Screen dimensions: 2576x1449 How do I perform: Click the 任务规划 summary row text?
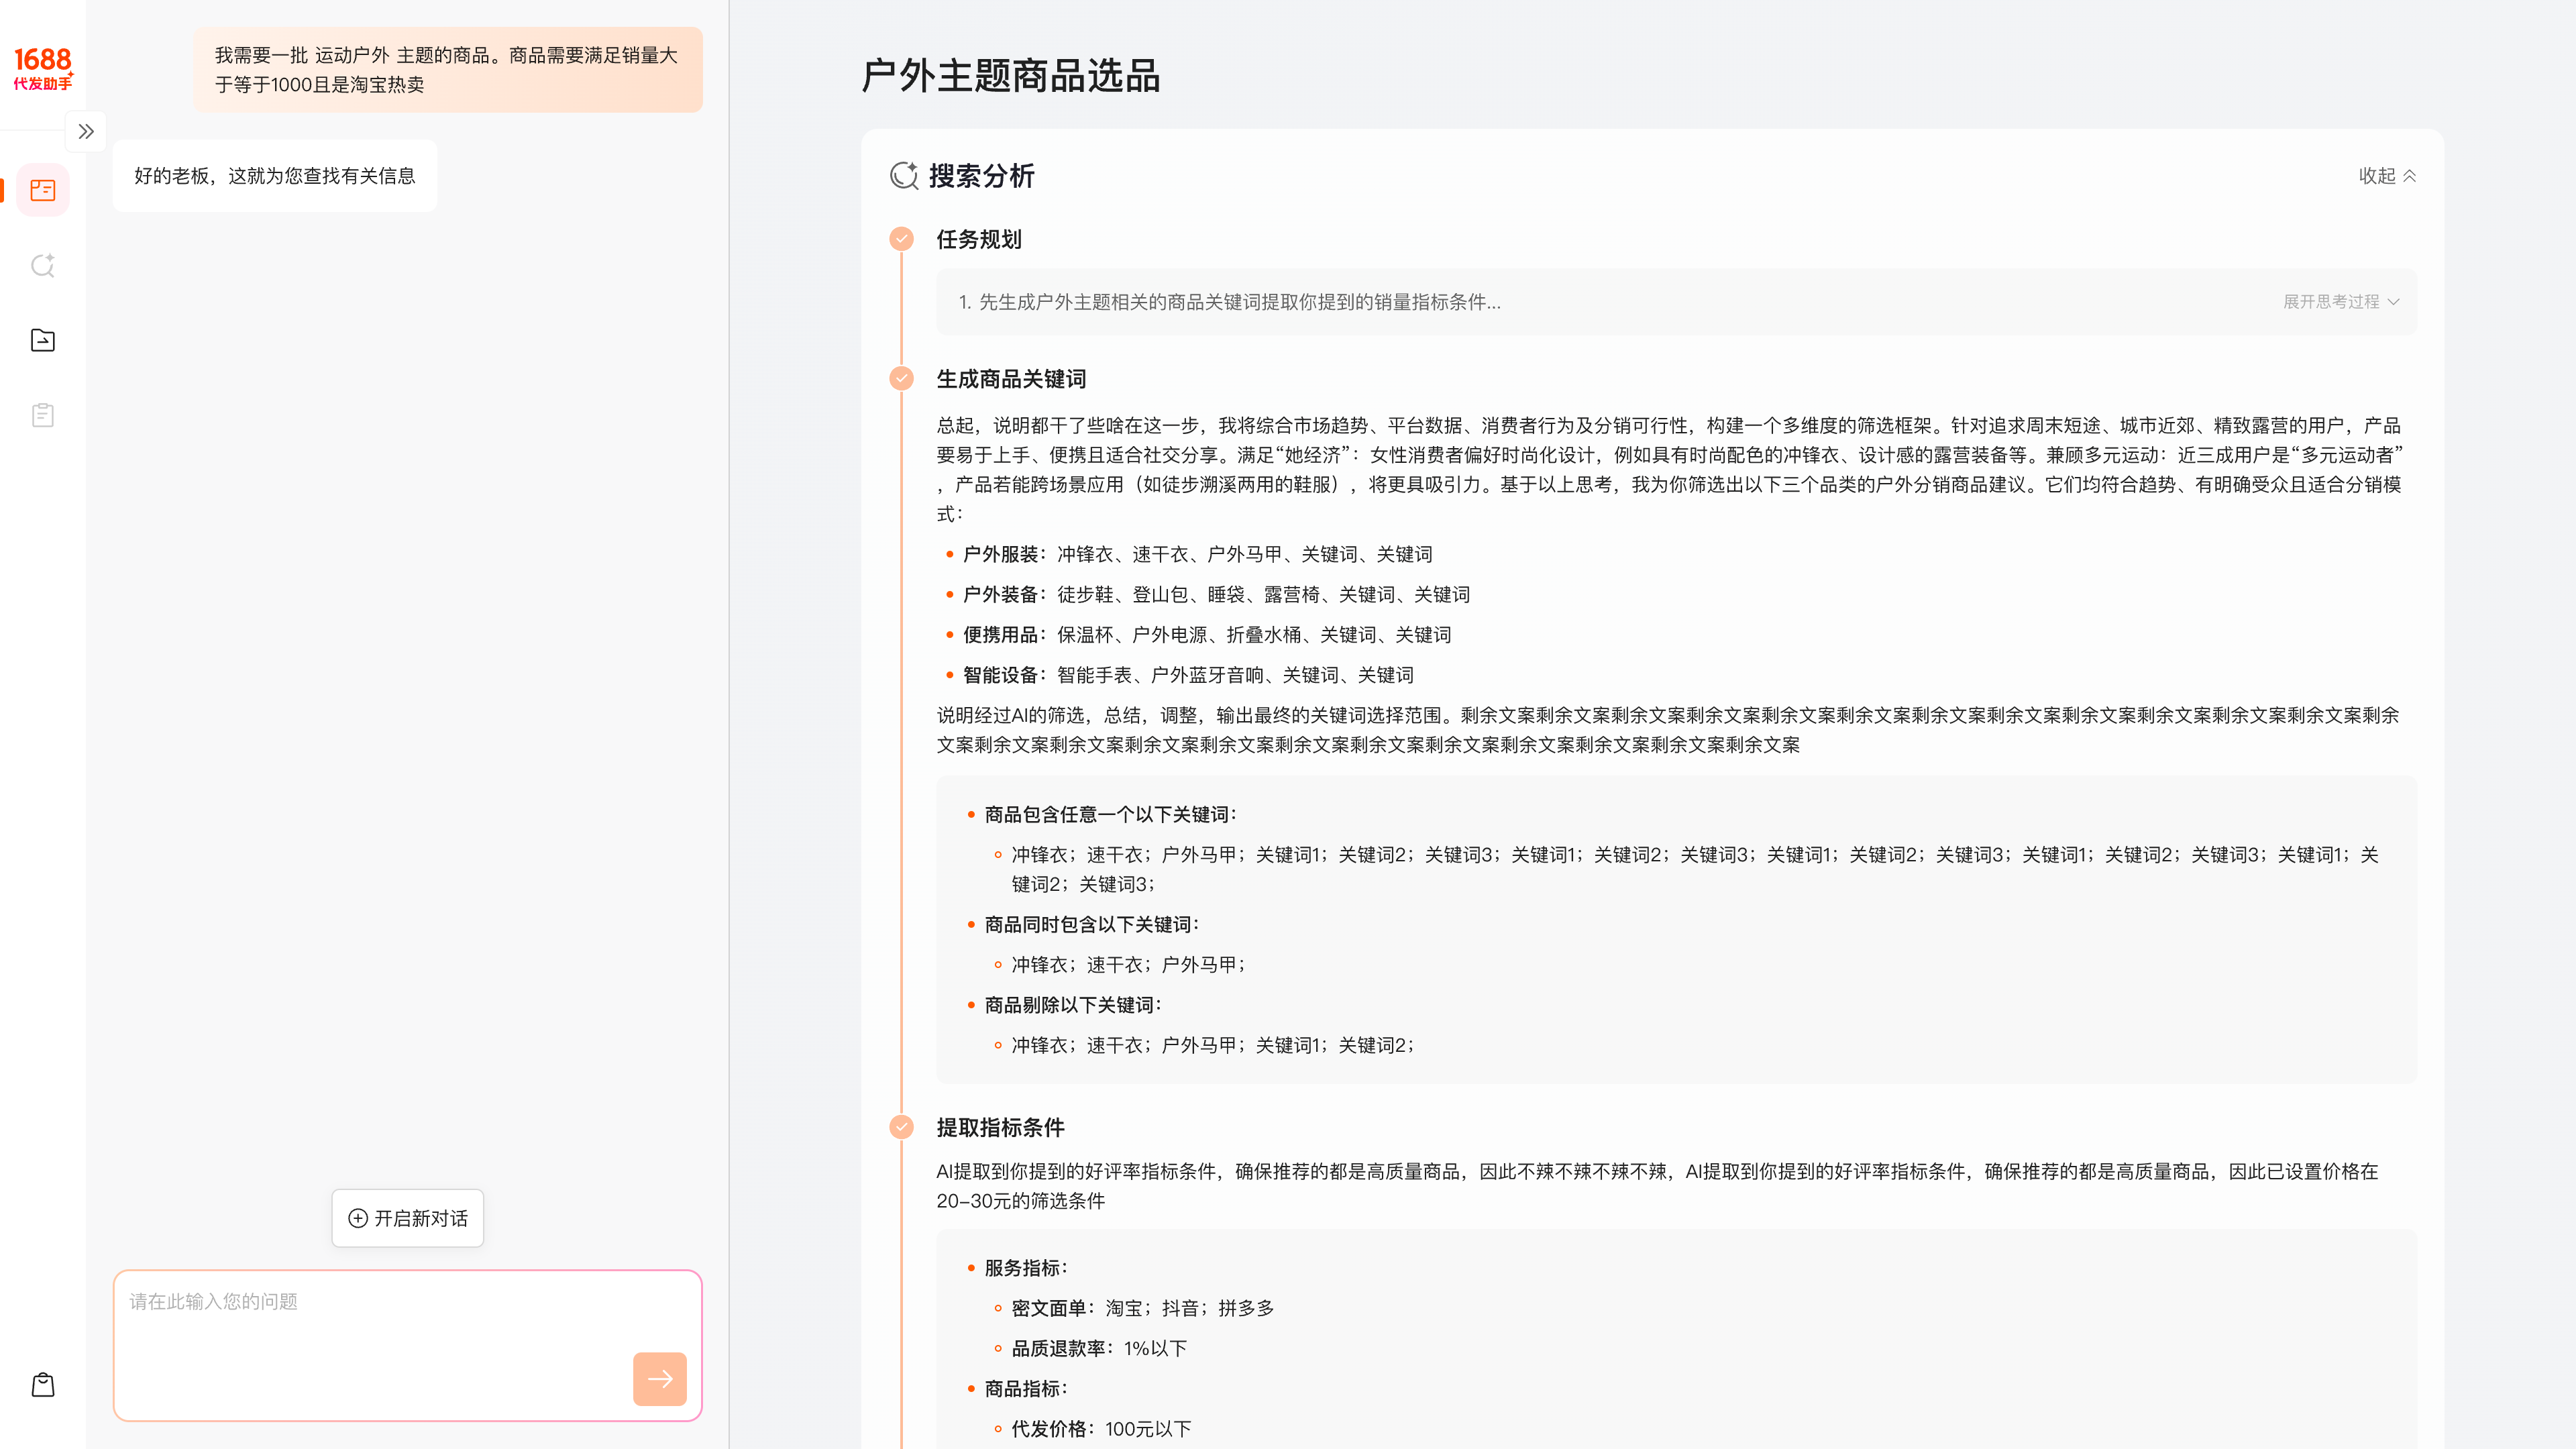1229,302
